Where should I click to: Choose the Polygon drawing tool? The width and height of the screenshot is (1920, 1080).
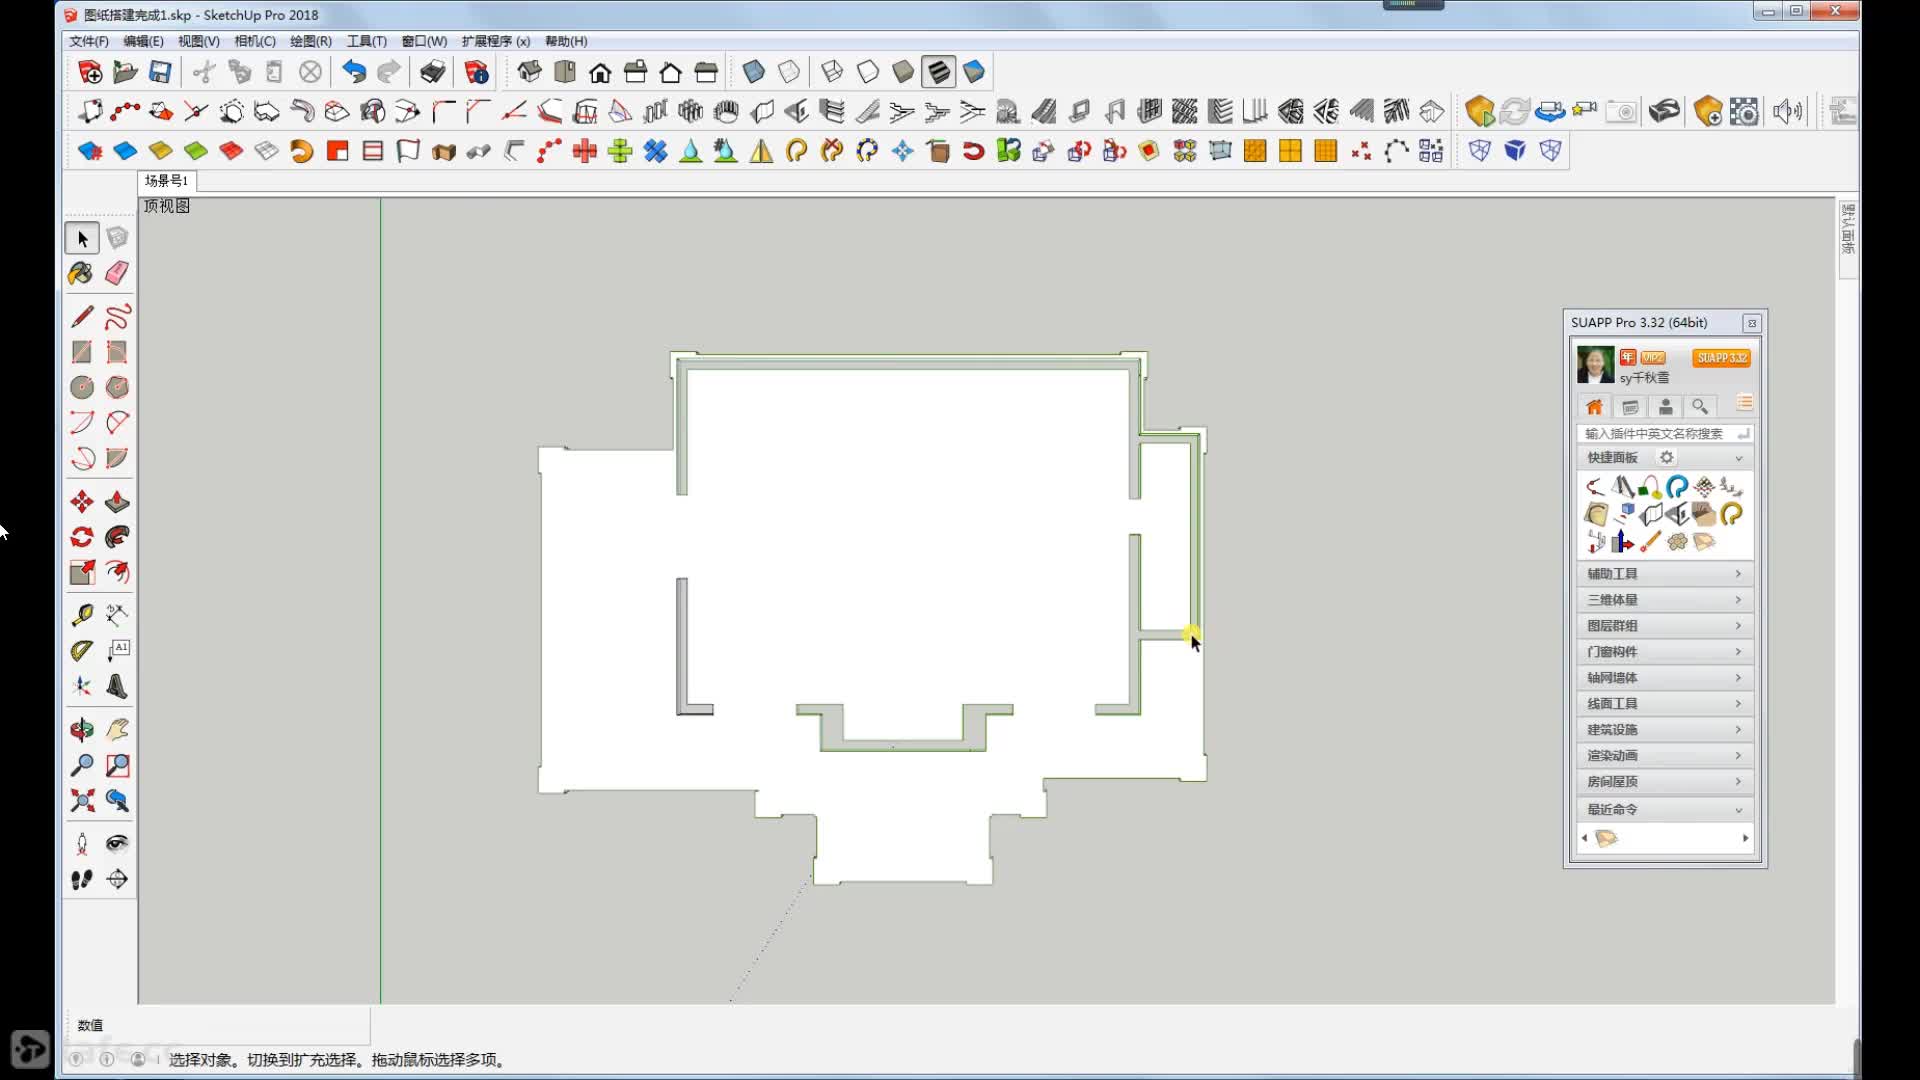click(x=117, y=387)
